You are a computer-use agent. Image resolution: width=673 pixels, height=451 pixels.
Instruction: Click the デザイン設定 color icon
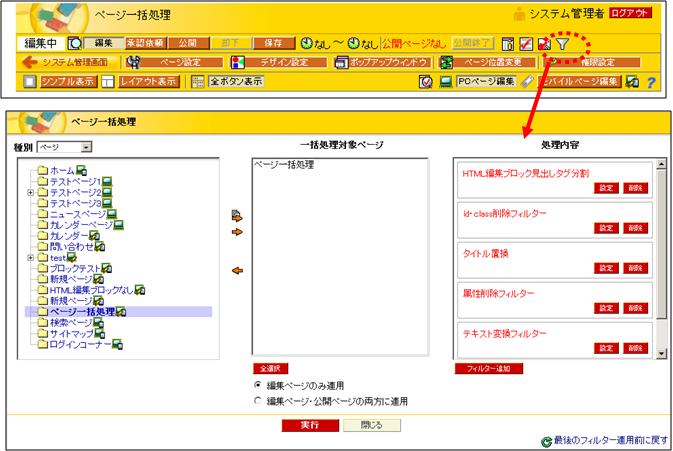[x=237, y=63]
